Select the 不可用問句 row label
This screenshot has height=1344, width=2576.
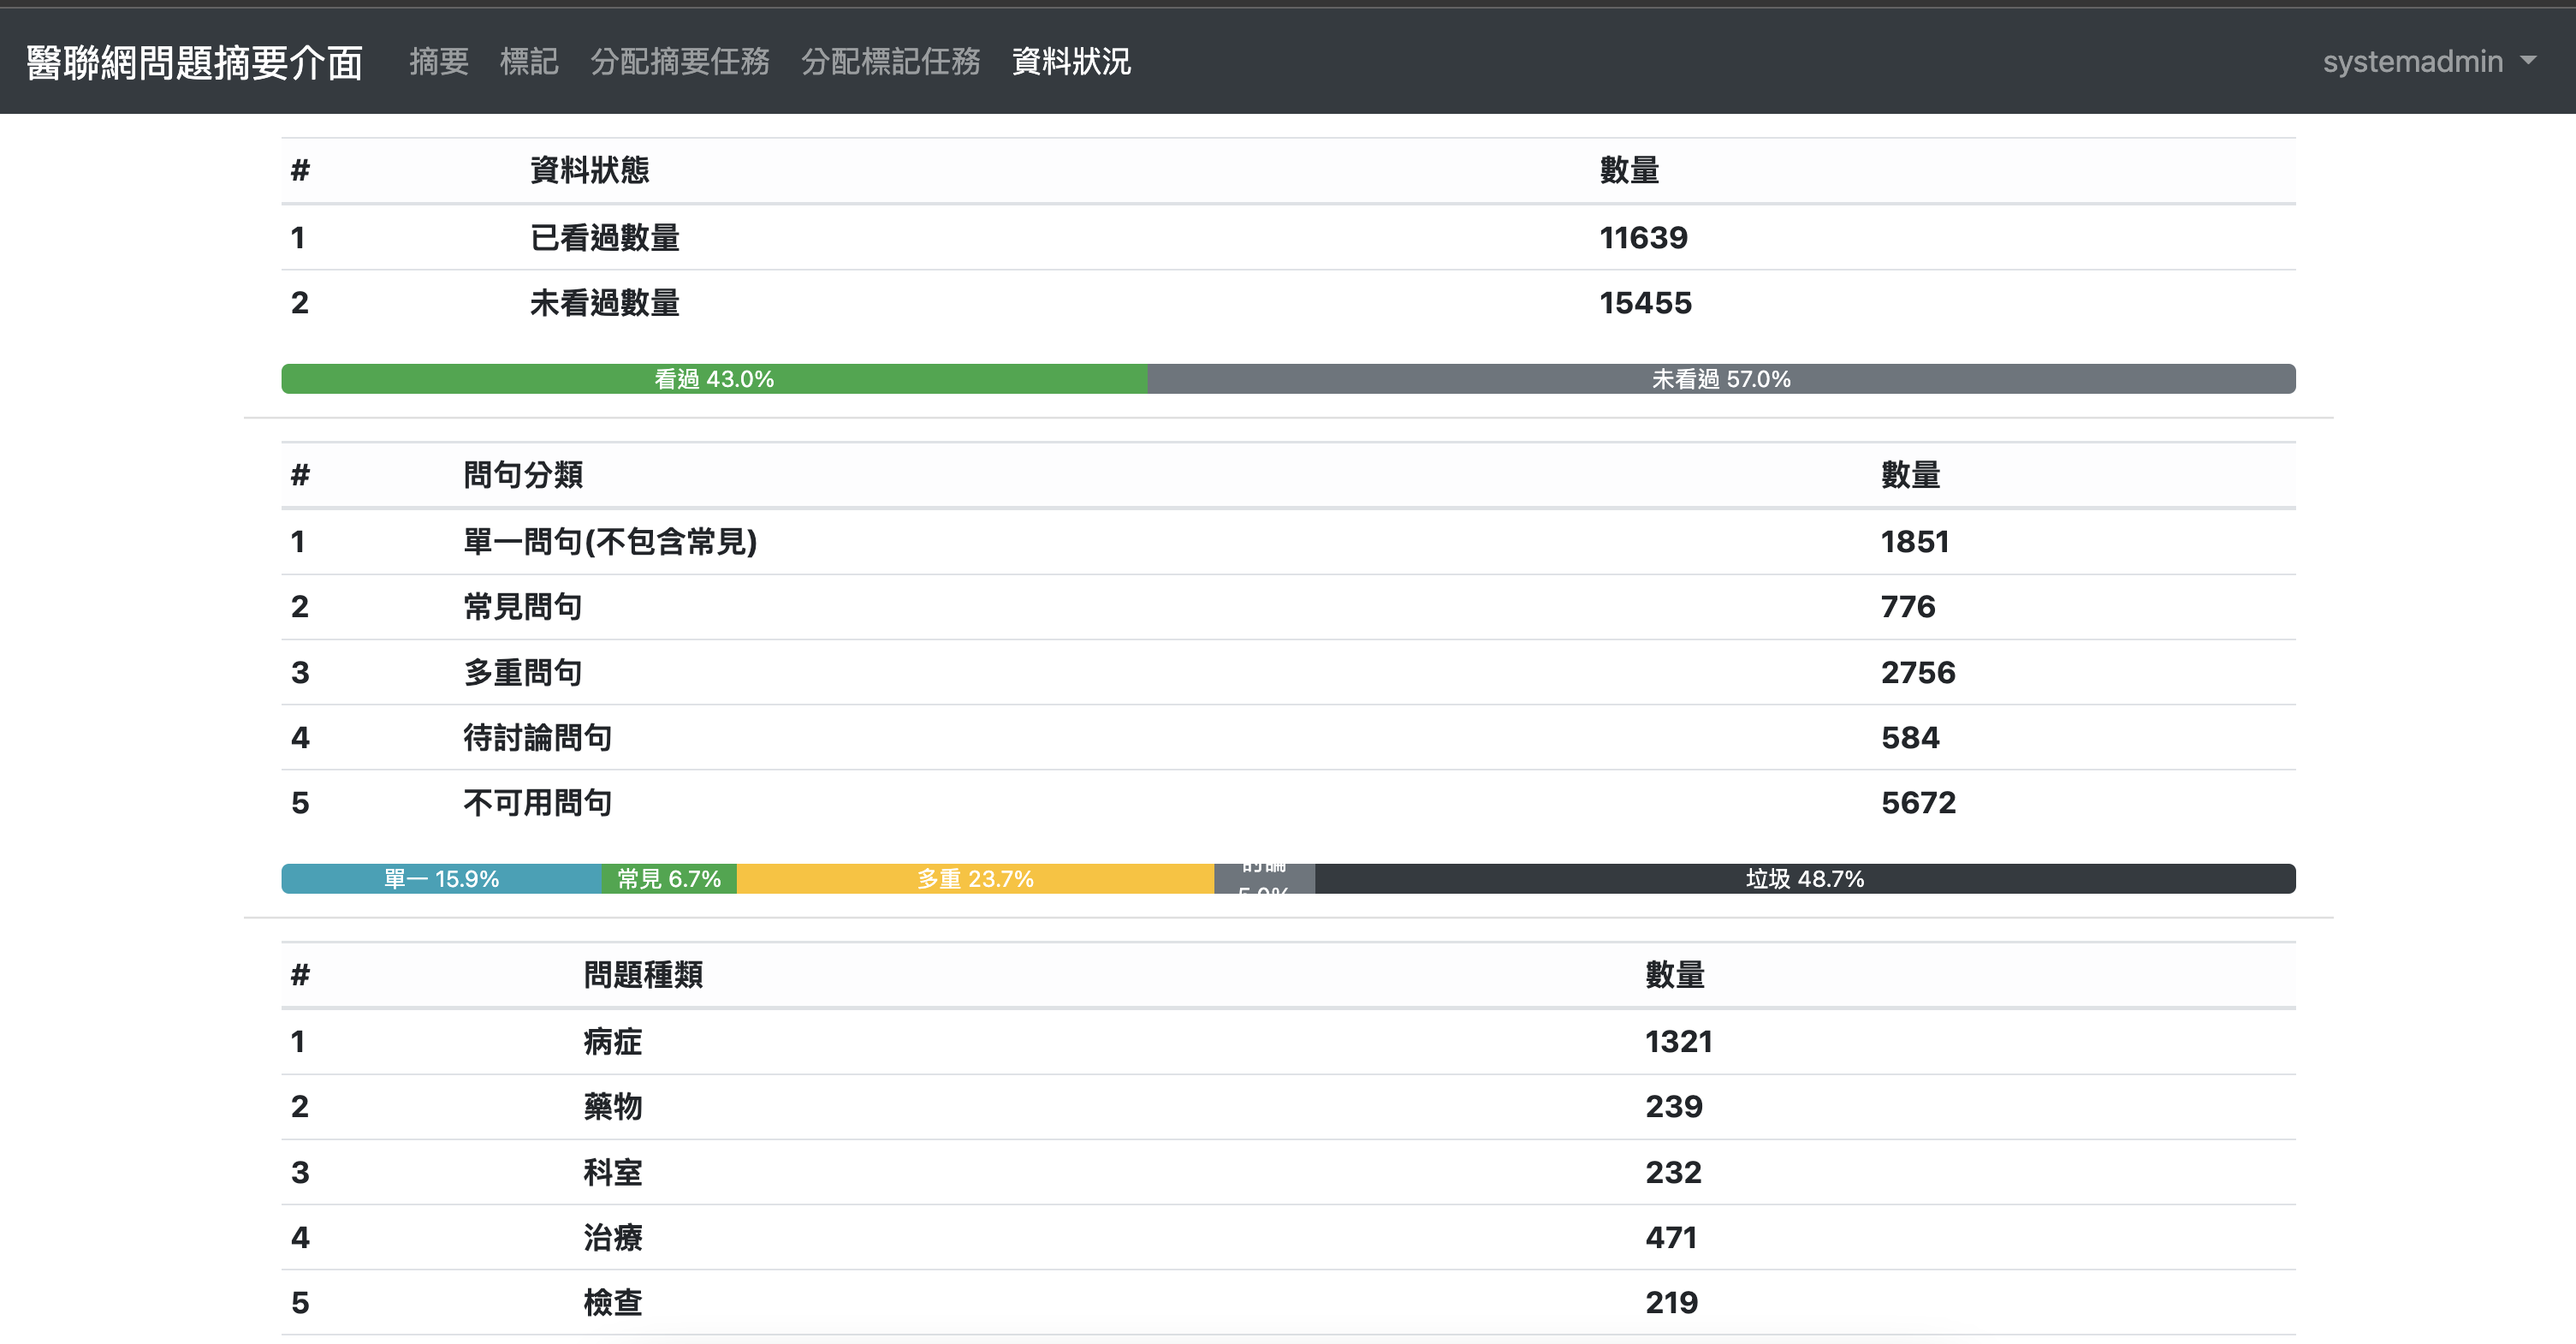pyautogui.click(x=538, y=803)
